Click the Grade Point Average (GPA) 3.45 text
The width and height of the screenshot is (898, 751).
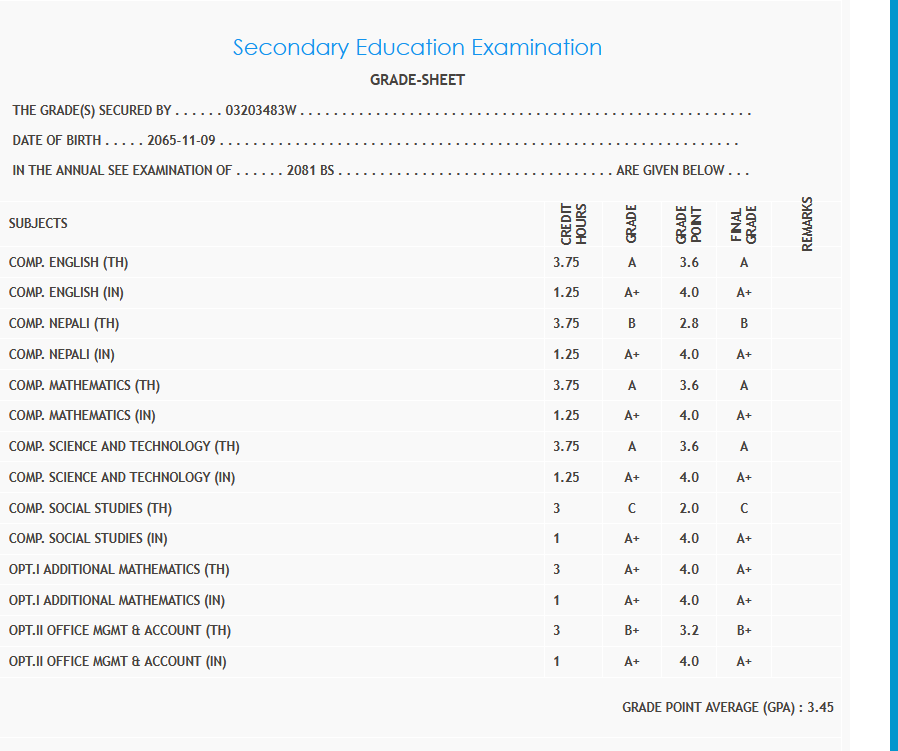[x=727, y=707]
